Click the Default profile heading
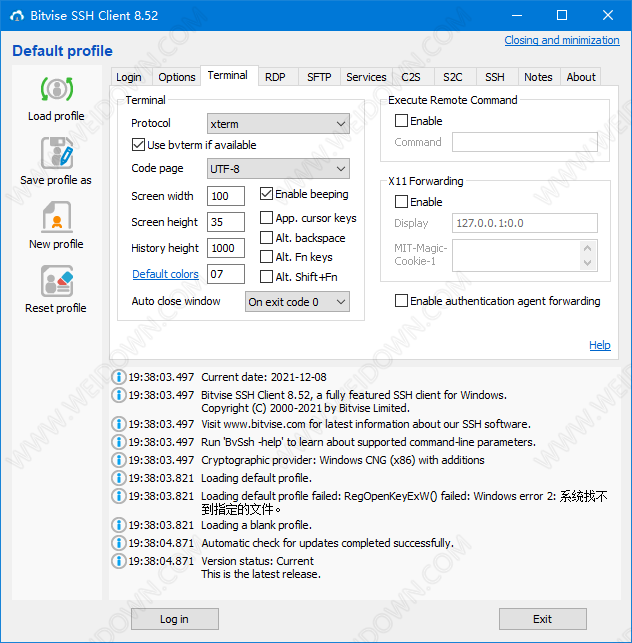Screen dimensions: 632x643 (x=62, y=51)
